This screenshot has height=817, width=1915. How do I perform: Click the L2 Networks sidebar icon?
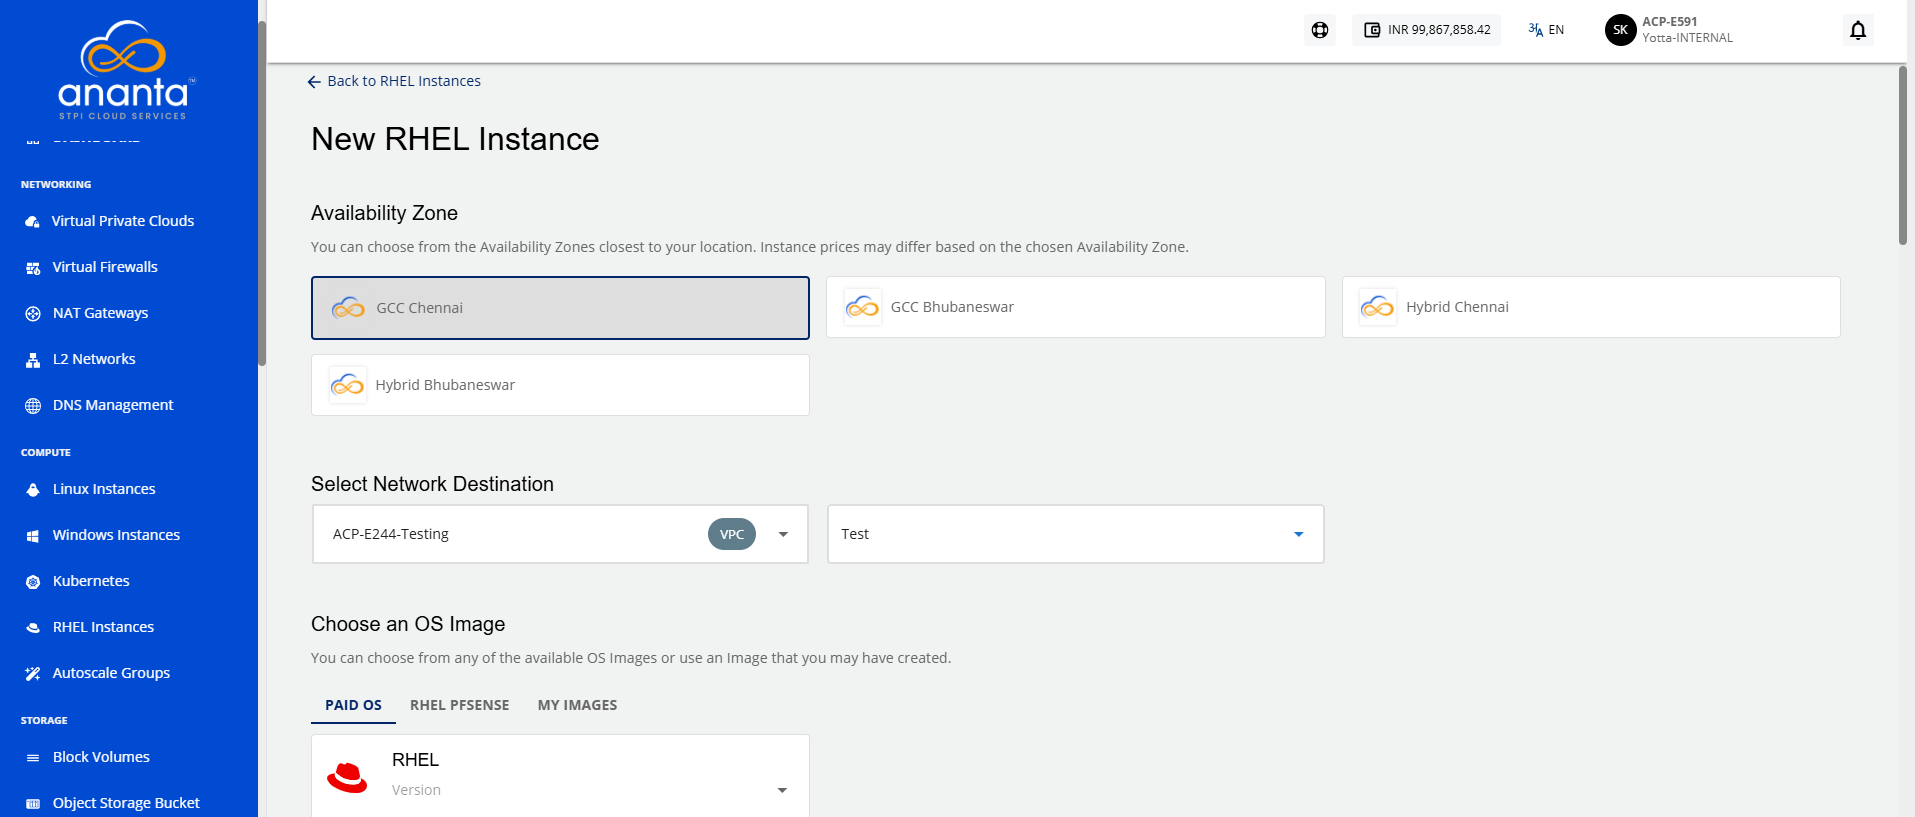tap(33, 360)
